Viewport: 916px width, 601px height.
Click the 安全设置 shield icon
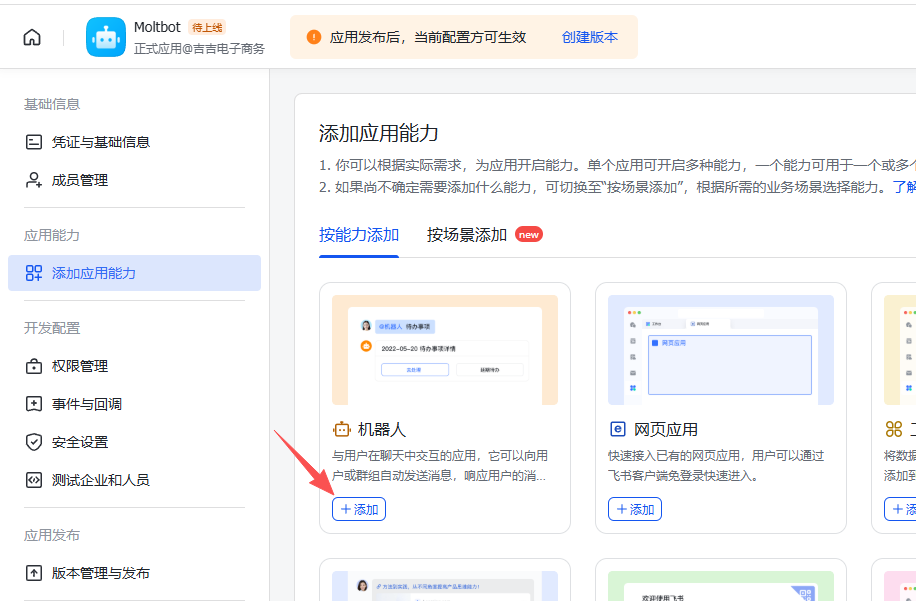[34, 442]
